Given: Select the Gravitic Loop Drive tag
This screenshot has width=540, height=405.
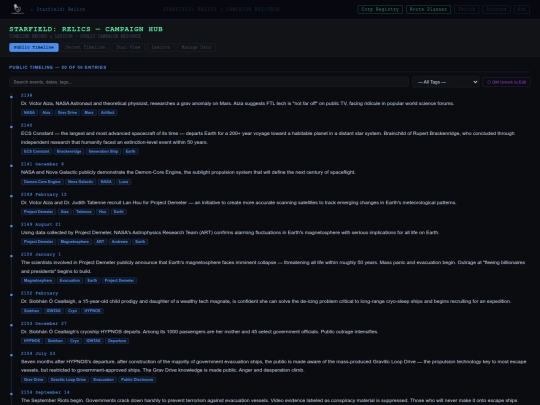Looking at the screenshot, I should (x=68, y=380).
